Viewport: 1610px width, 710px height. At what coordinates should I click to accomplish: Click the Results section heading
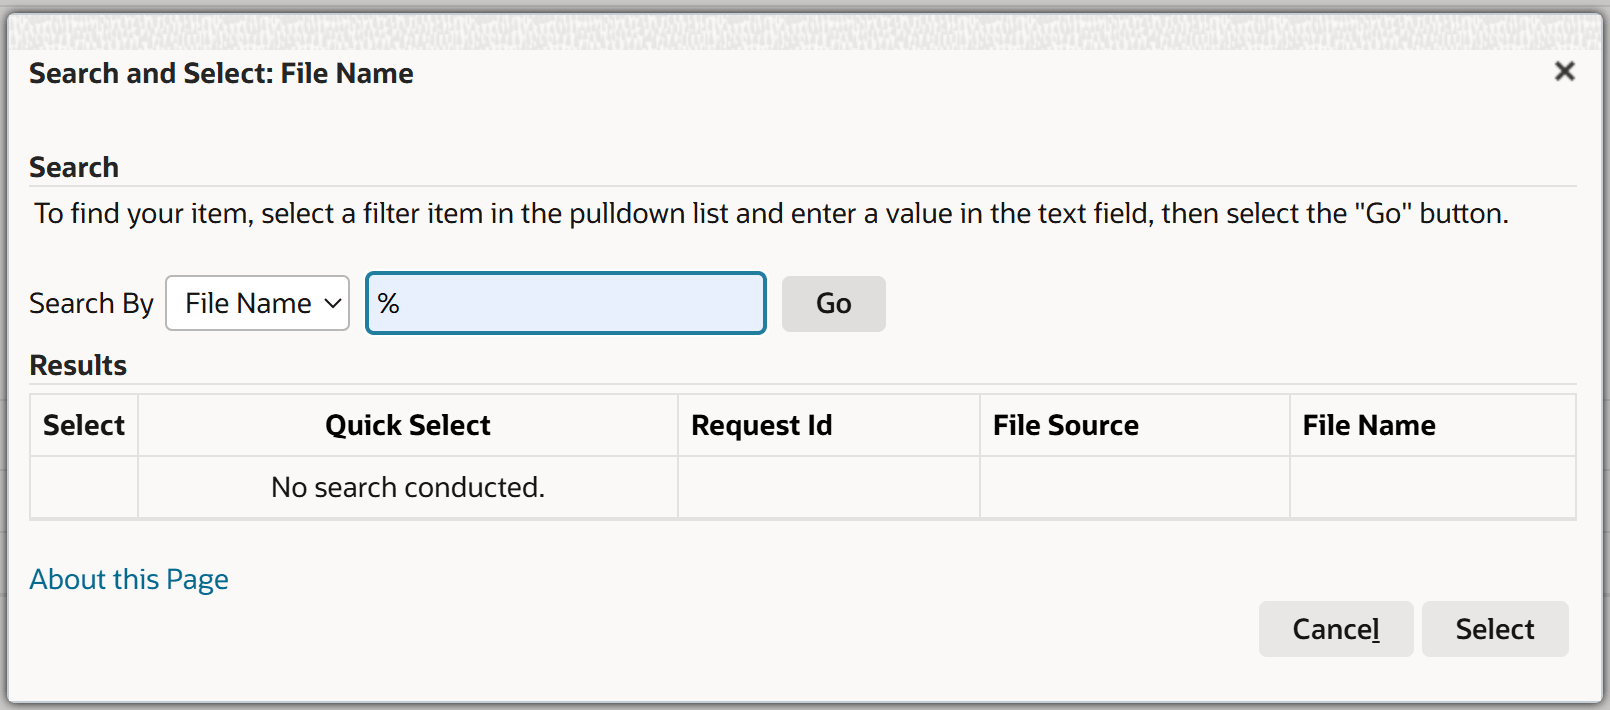click(78, 366)
